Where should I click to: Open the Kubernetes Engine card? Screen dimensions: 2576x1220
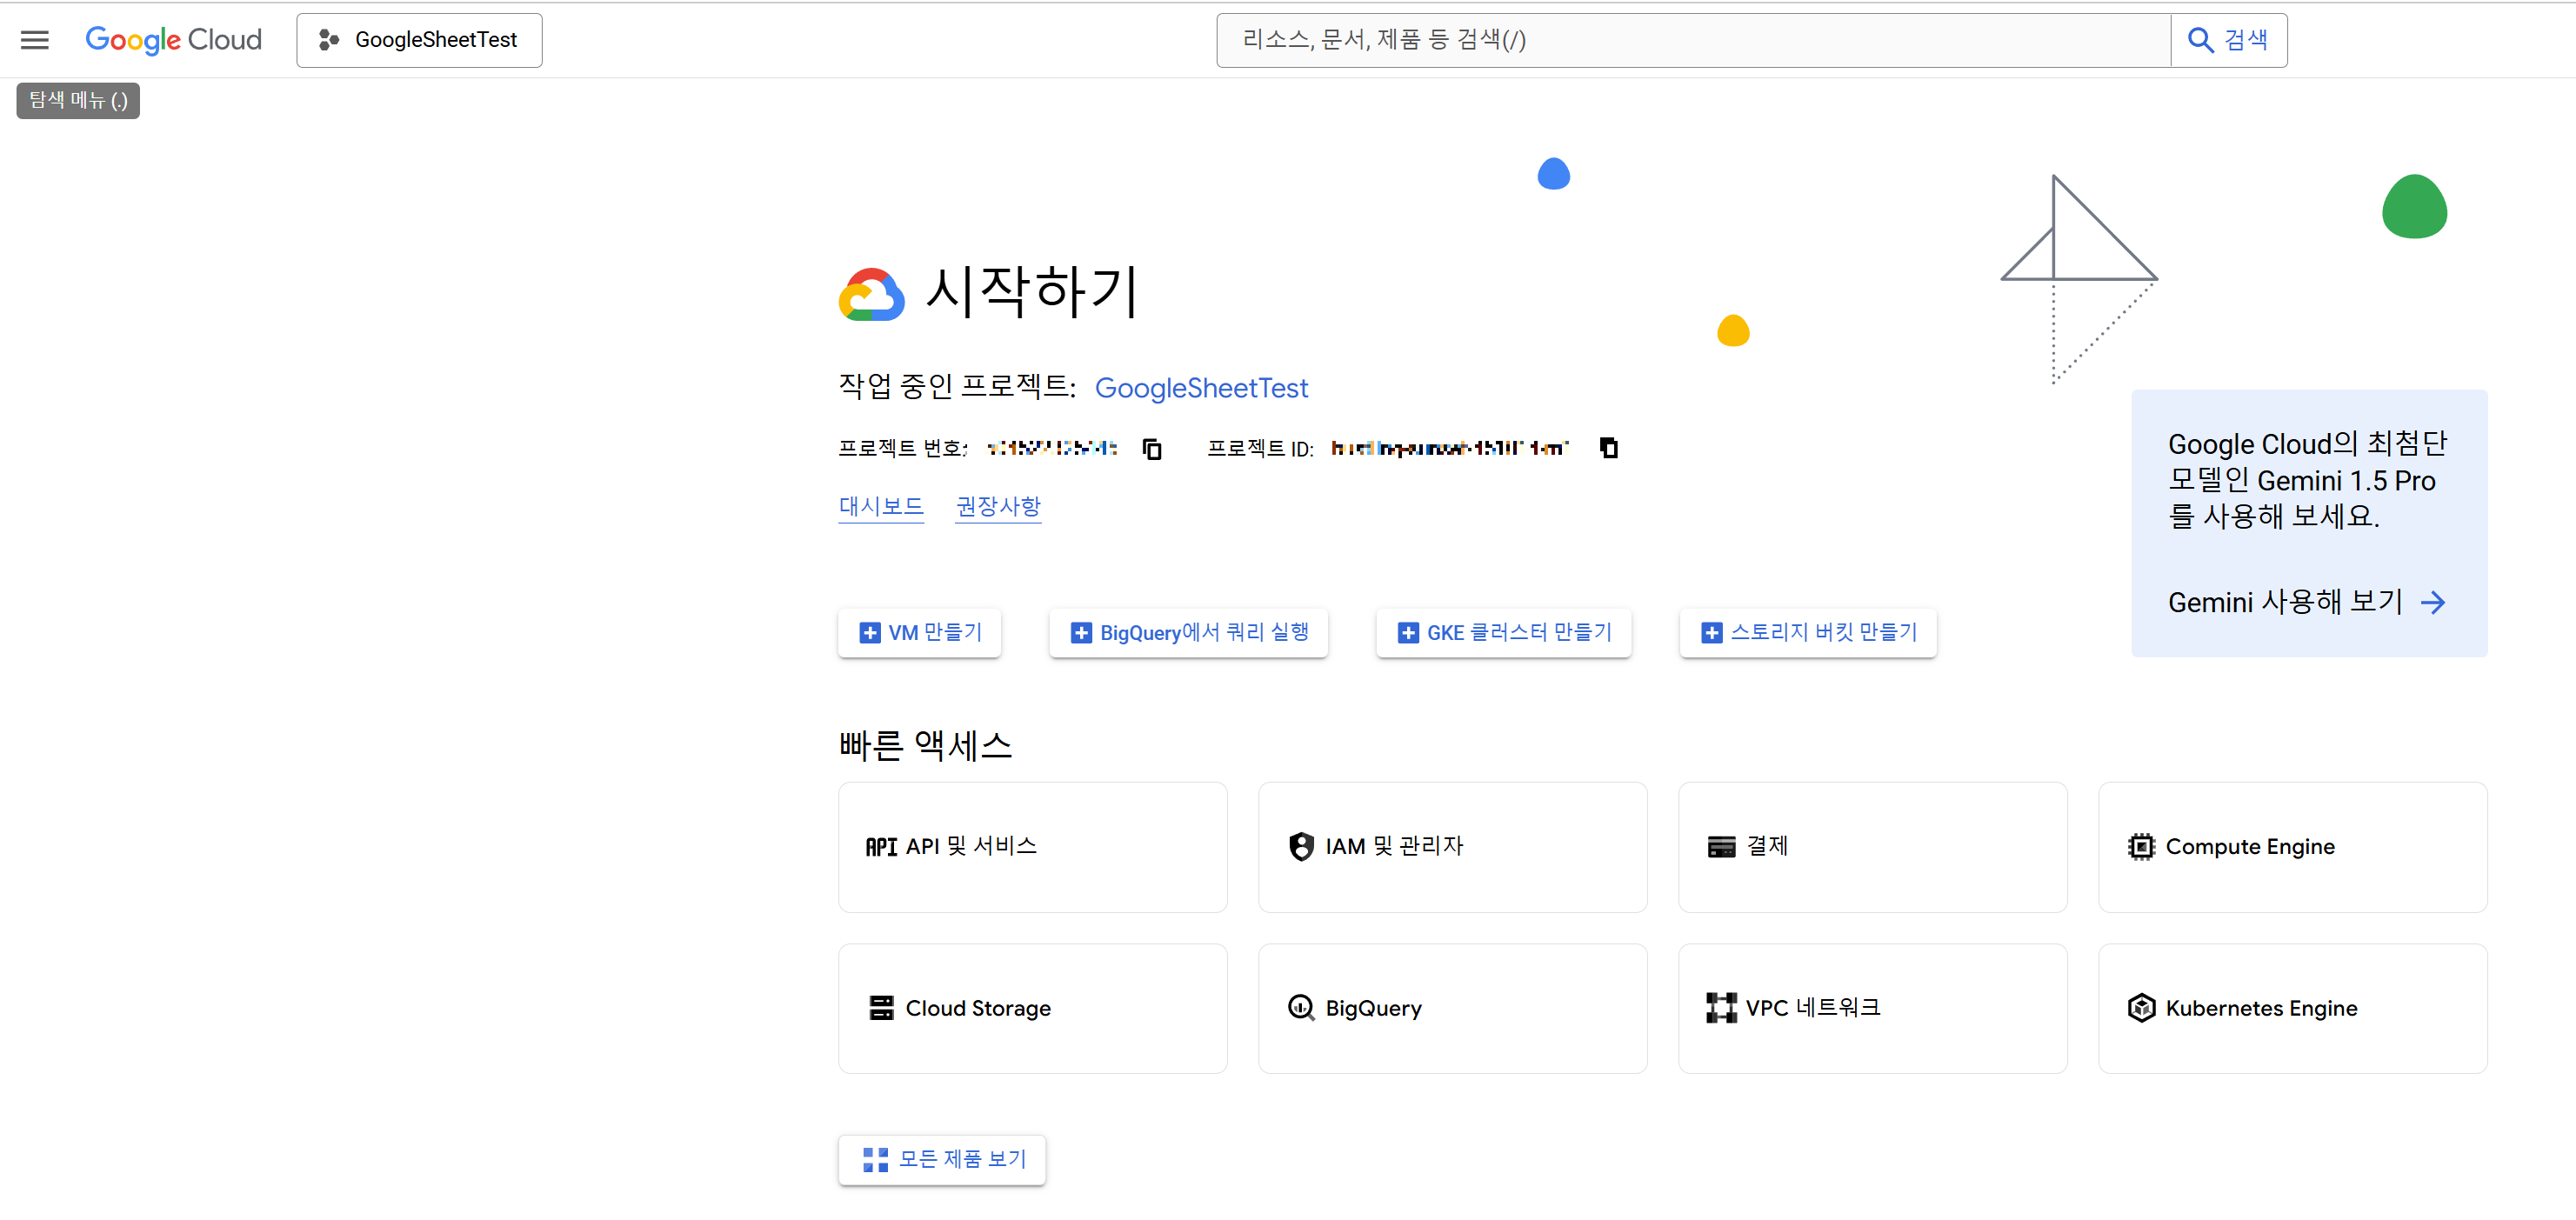2292,1008
